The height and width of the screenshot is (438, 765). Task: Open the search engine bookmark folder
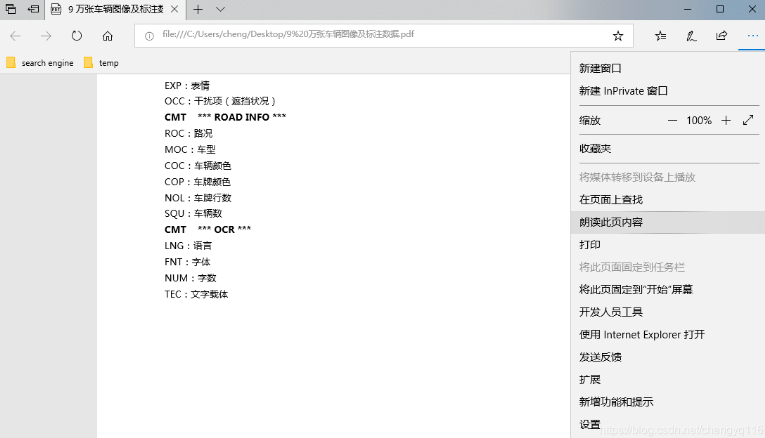(40, 63)
